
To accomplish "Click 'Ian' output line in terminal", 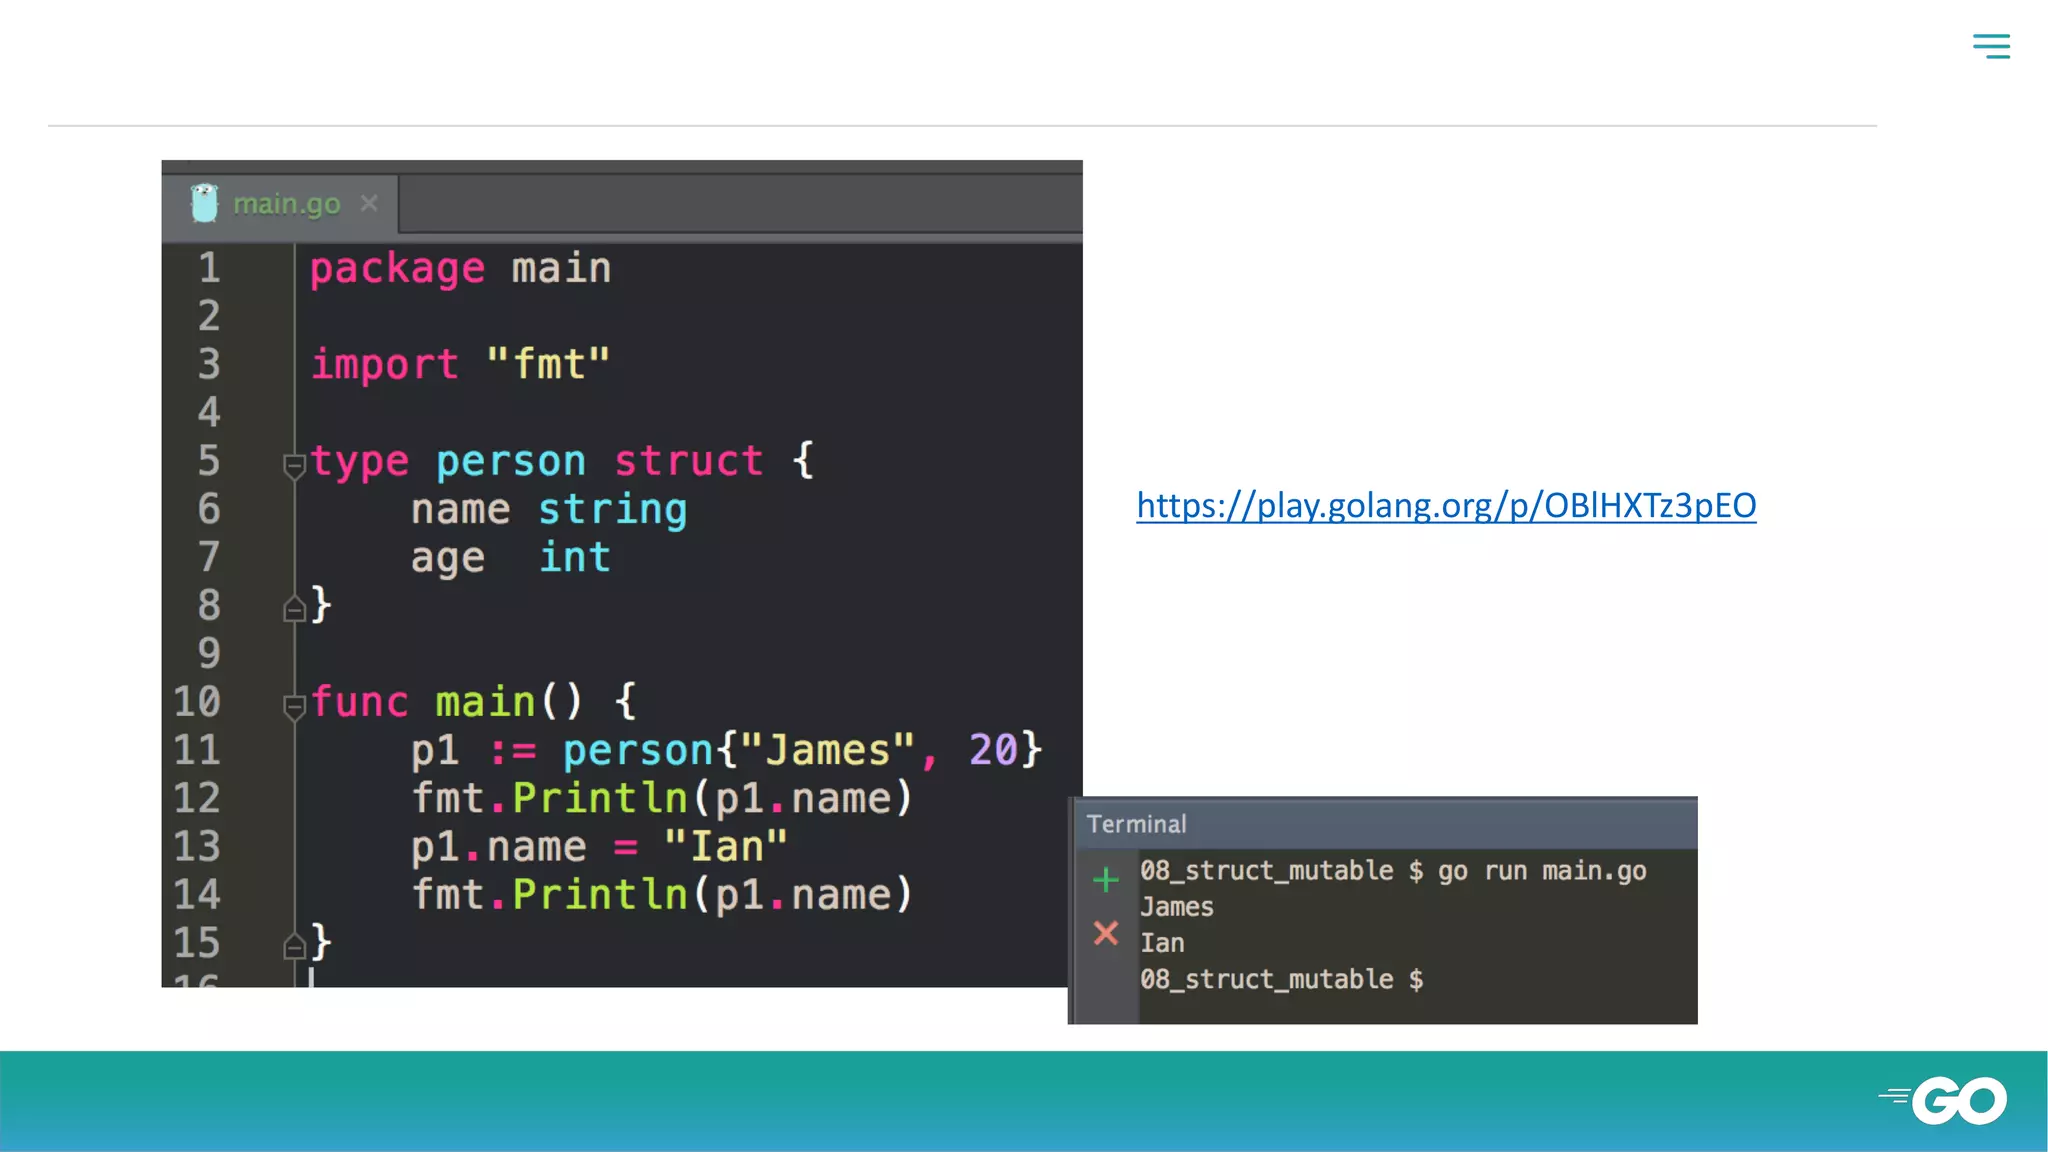I will [x=1162, y=943].
